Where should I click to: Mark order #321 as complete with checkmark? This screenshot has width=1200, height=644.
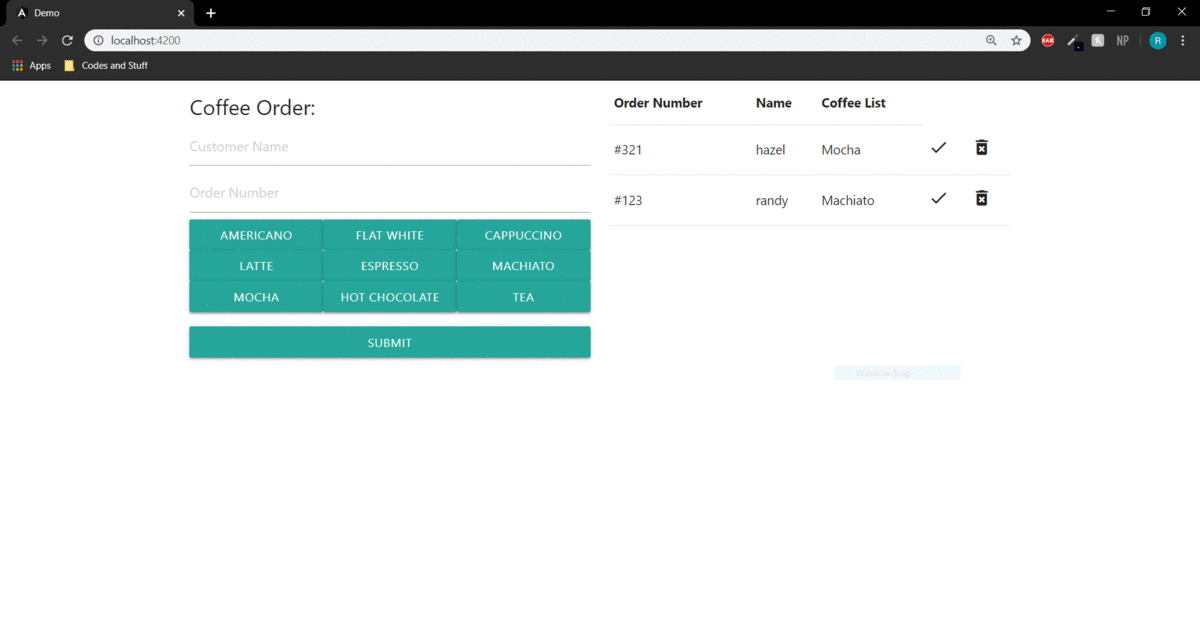coord(938,148)
